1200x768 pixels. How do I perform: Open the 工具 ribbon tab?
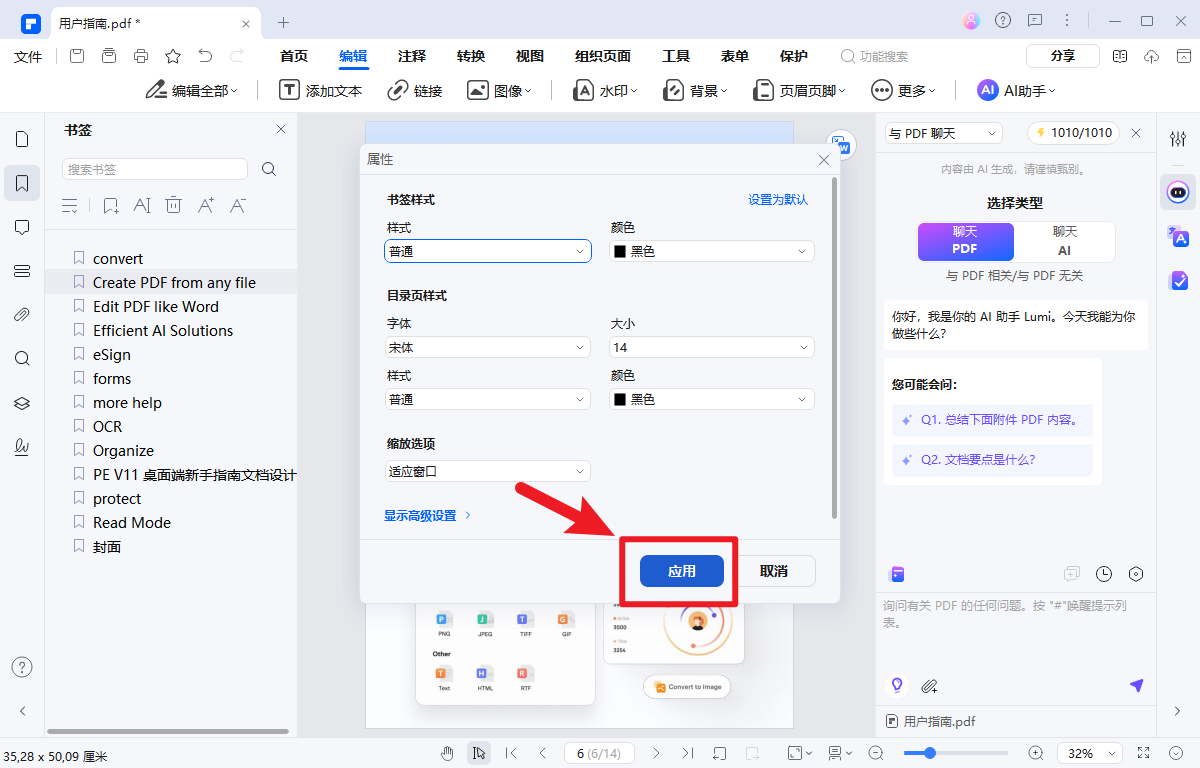pyautogui.click(x=675, y=56)
